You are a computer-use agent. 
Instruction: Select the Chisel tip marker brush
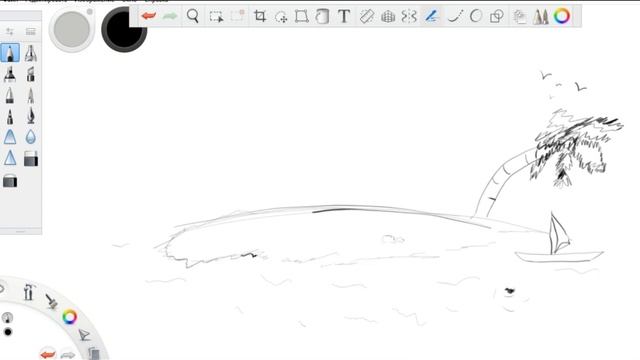(31, 74)
